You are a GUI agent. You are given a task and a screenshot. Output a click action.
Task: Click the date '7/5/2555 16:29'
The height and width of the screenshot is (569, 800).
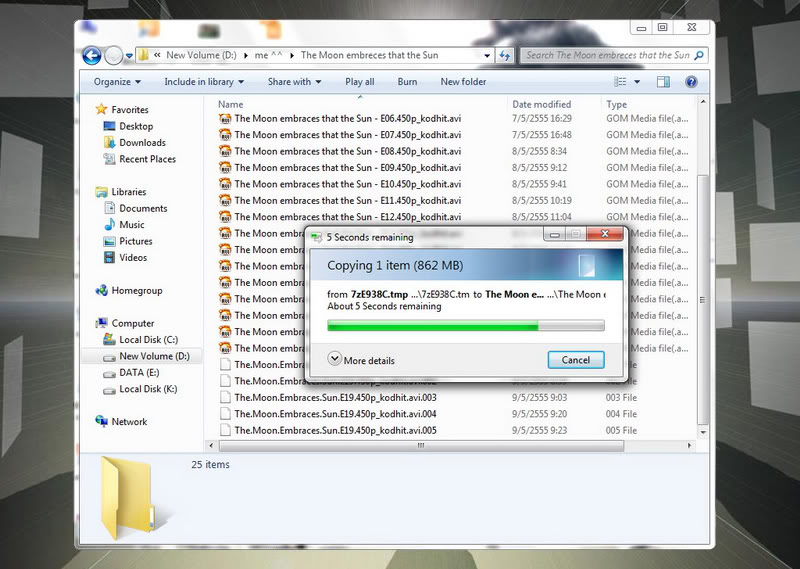tap(542, 118)
